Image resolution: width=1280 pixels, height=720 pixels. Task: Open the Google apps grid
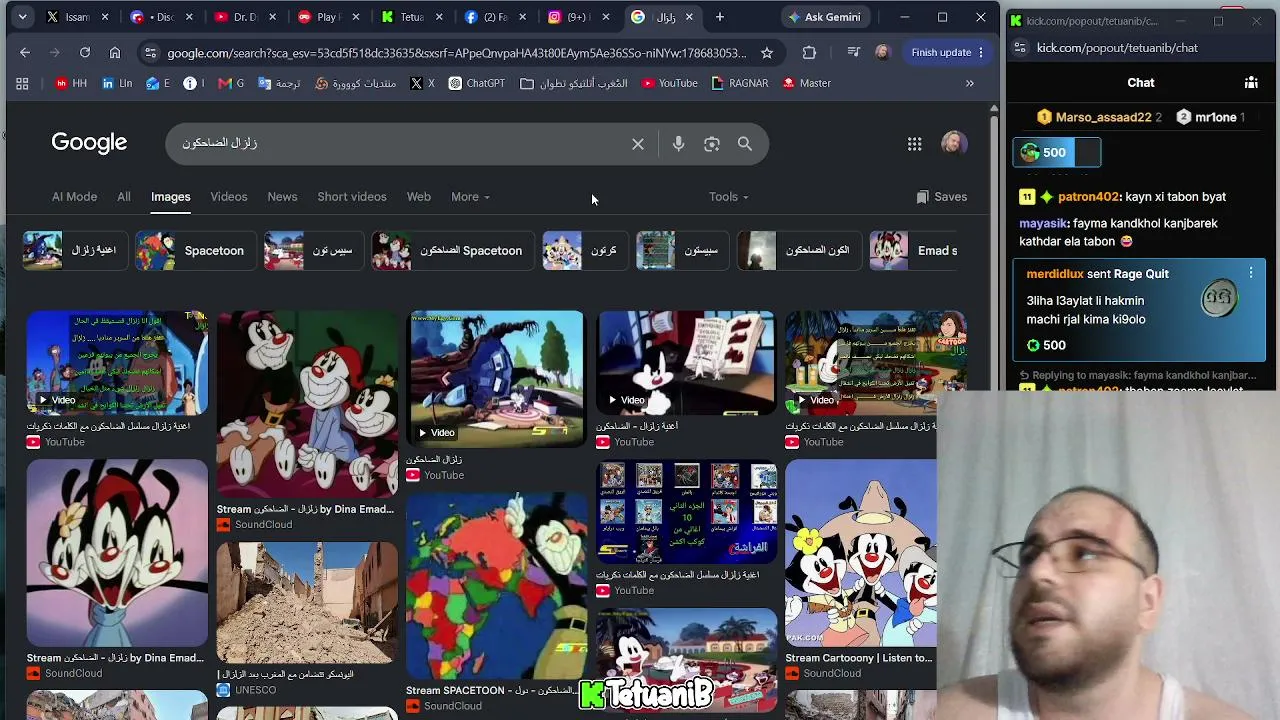point(914,144)
